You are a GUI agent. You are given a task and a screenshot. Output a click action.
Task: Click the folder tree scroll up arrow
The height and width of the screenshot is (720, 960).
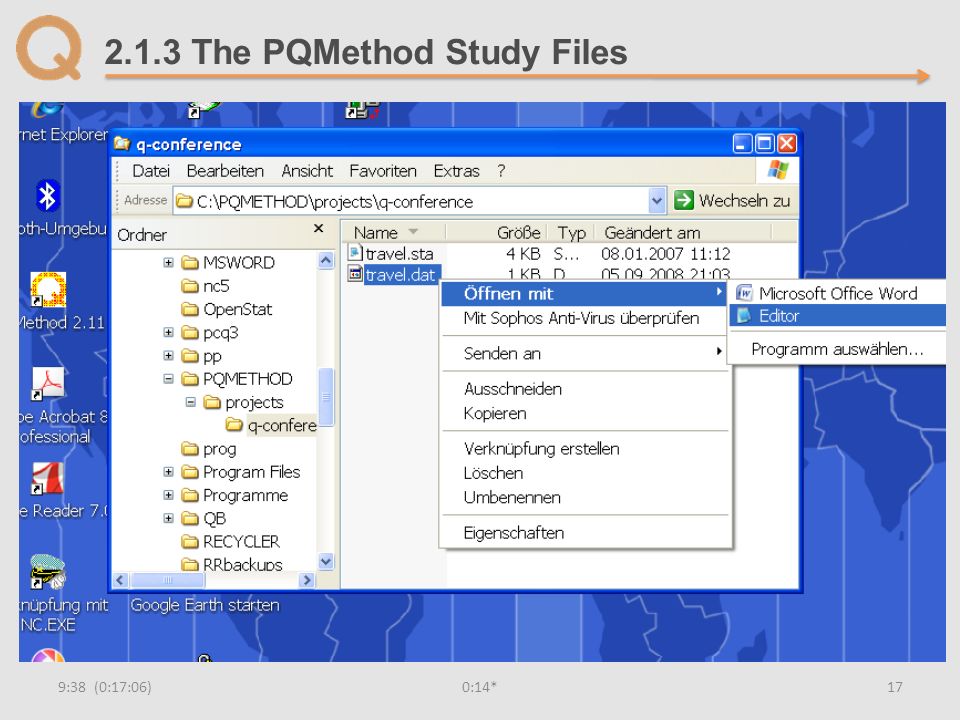coord(326,261)
